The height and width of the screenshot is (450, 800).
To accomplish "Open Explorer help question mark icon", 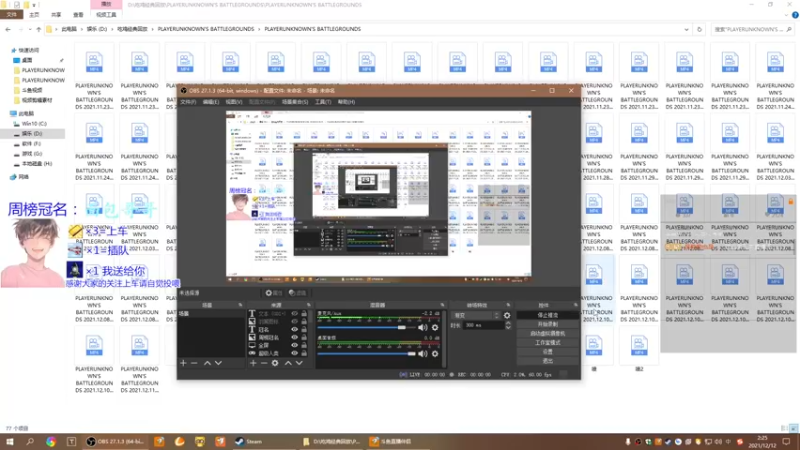I will (795, 15).
